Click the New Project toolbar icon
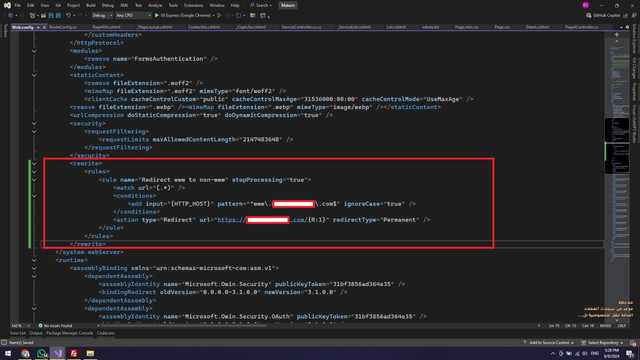This screenshot has width=640, height=360. pos(32,16)
